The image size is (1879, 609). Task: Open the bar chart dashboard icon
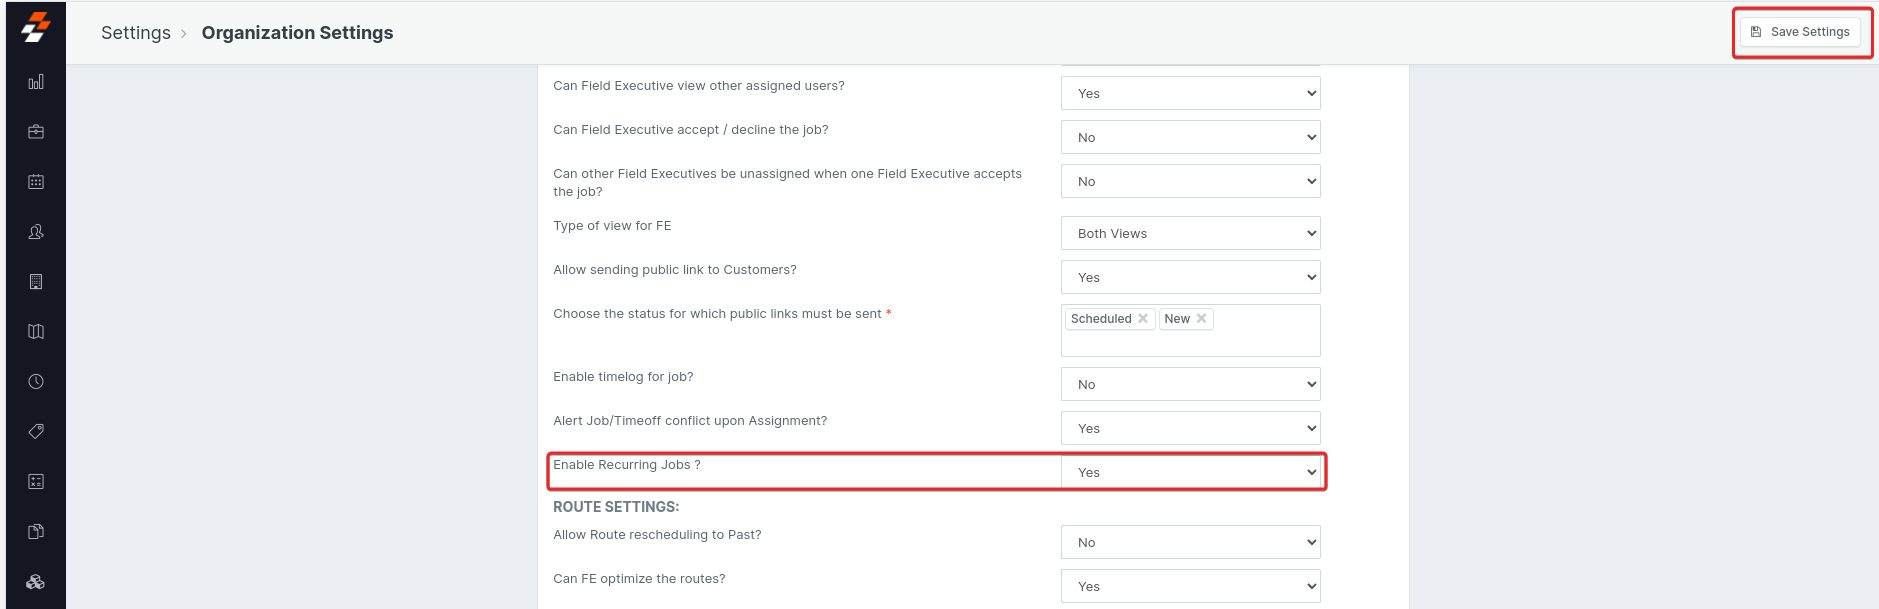36,82
